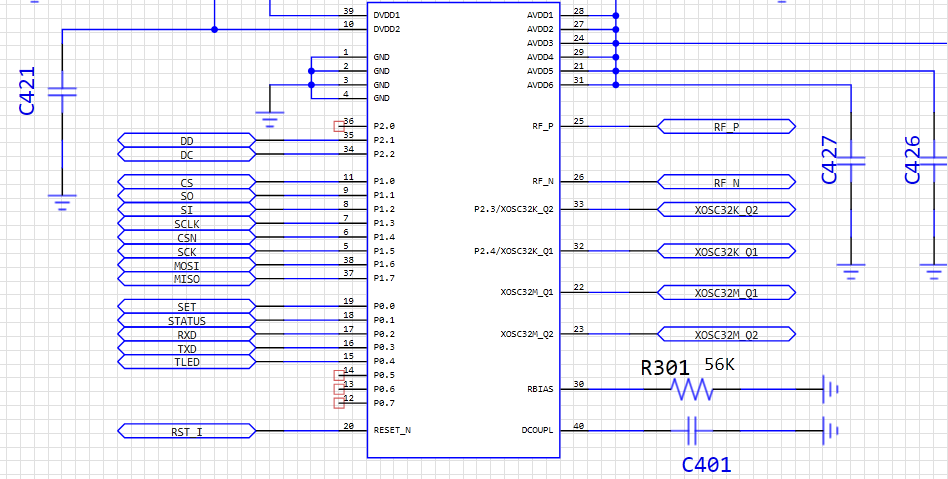Select the DD net port
948x479 pixels.
pyautogui.click(x=187, y=140)
